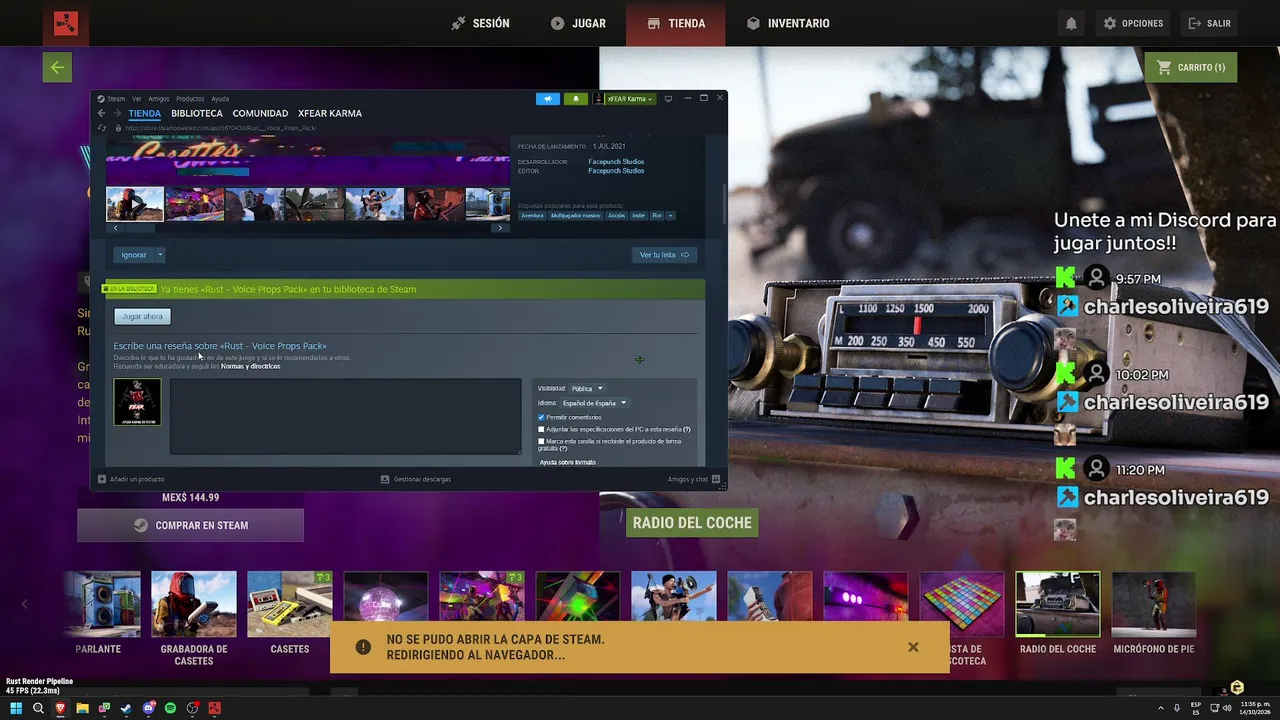Open Gestionar descargas in Steam
The image size is (1280, 720).
point(416,479)
